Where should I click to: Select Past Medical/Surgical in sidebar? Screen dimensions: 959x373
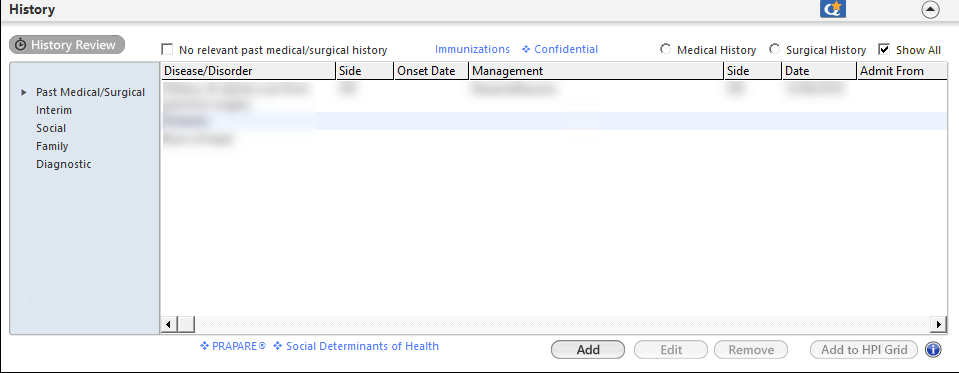(x=91, y=92)
